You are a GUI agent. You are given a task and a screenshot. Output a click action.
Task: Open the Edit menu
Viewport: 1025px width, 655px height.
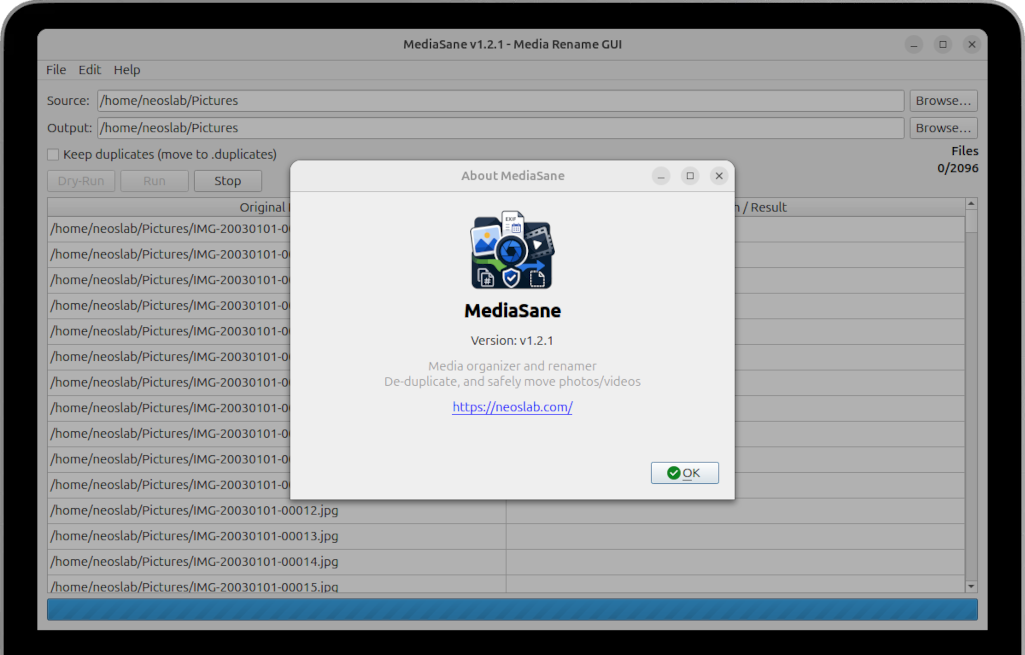(90, 70)
